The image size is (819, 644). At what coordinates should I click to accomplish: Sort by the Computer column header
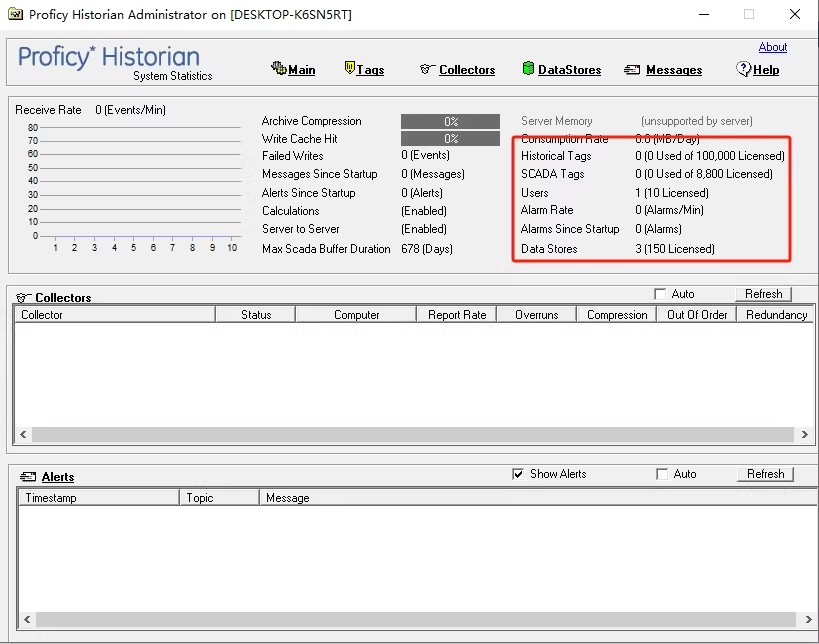(356, 314)
